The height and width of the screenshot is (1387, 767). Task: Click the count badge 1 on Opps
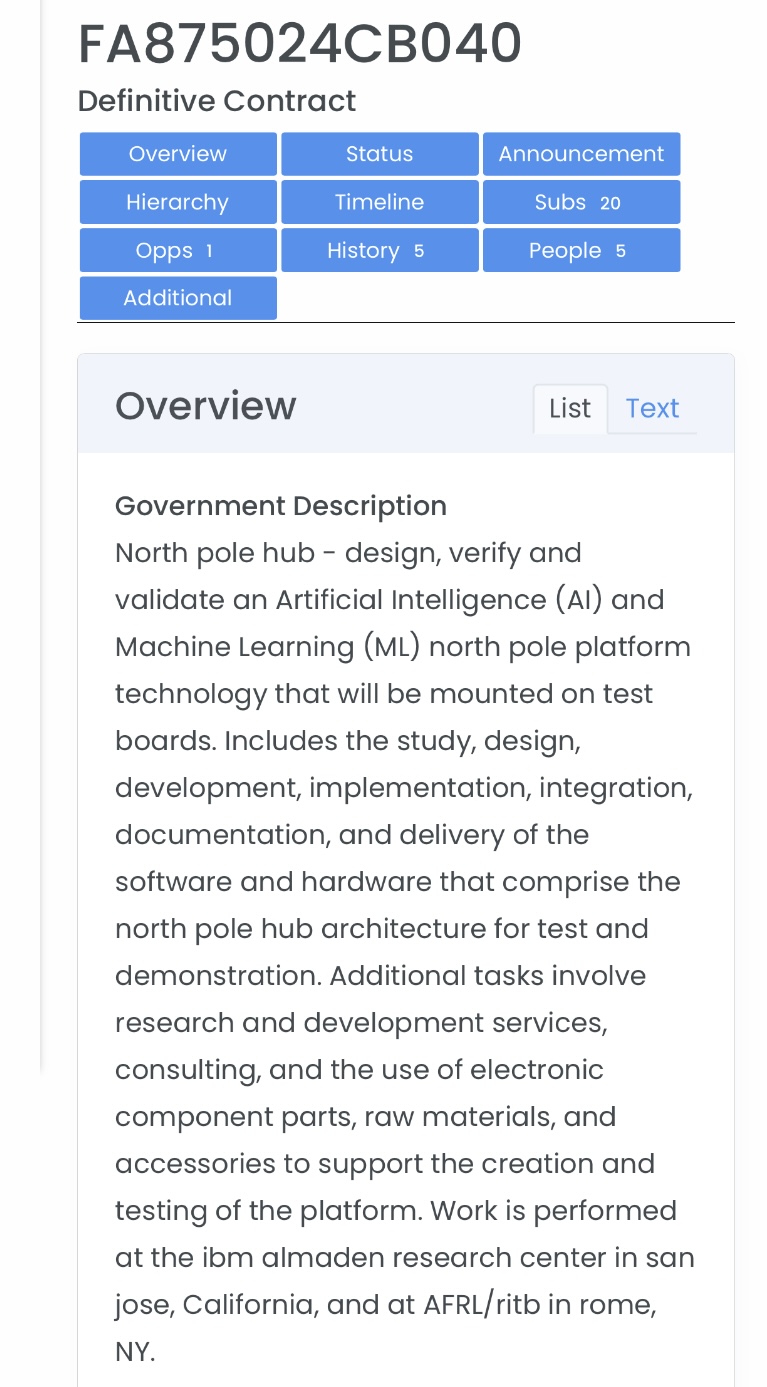tap(209, 251)
